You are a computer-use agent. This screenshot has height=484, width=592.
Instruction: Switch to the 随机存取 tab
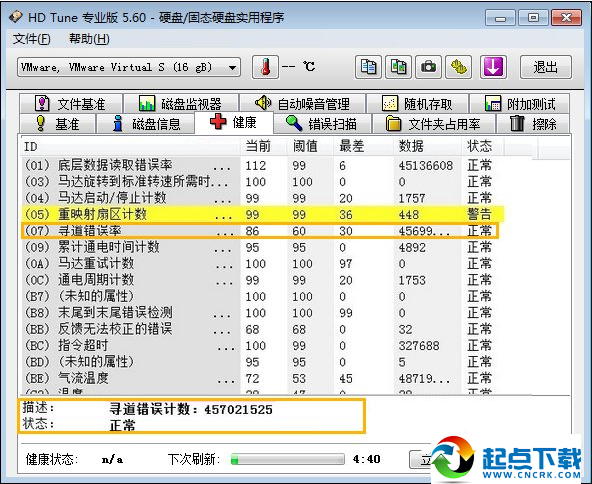(418, 103)
